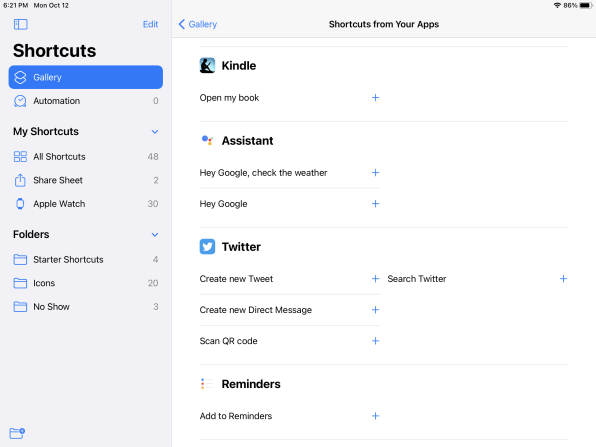Click the Reminders section heading
This screenshot has width=596, height=447.
click(251, 384)
